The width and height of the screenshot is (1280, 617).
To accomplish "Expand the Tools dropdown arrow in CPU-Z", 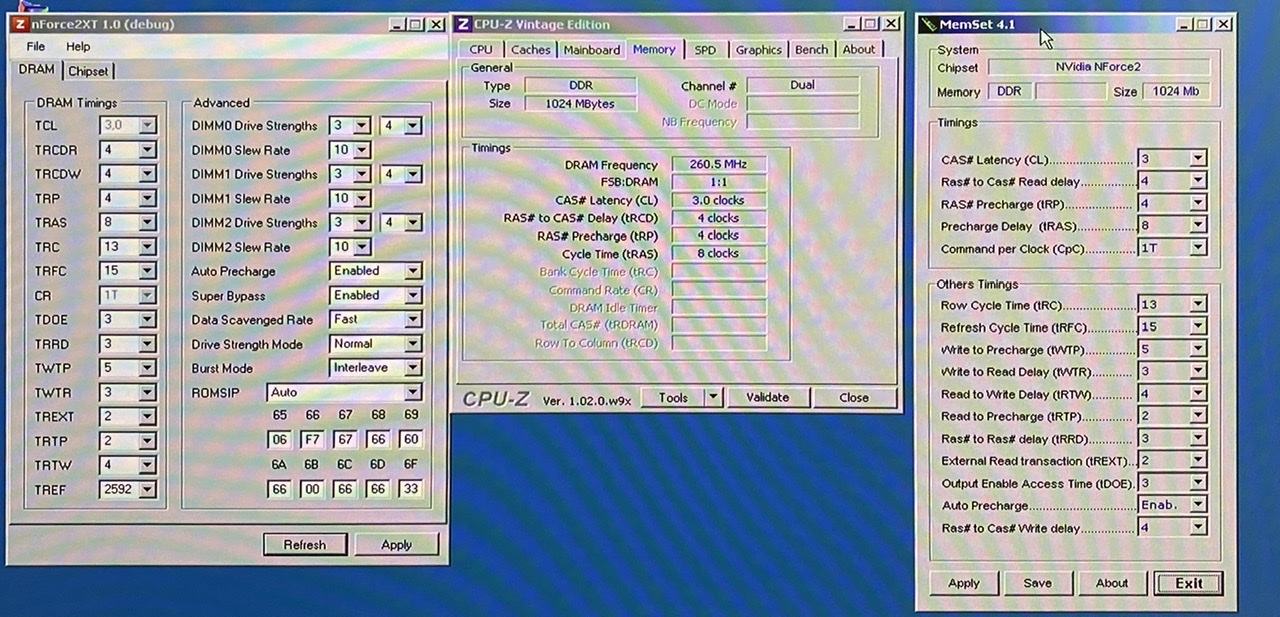I will [713, 397].
